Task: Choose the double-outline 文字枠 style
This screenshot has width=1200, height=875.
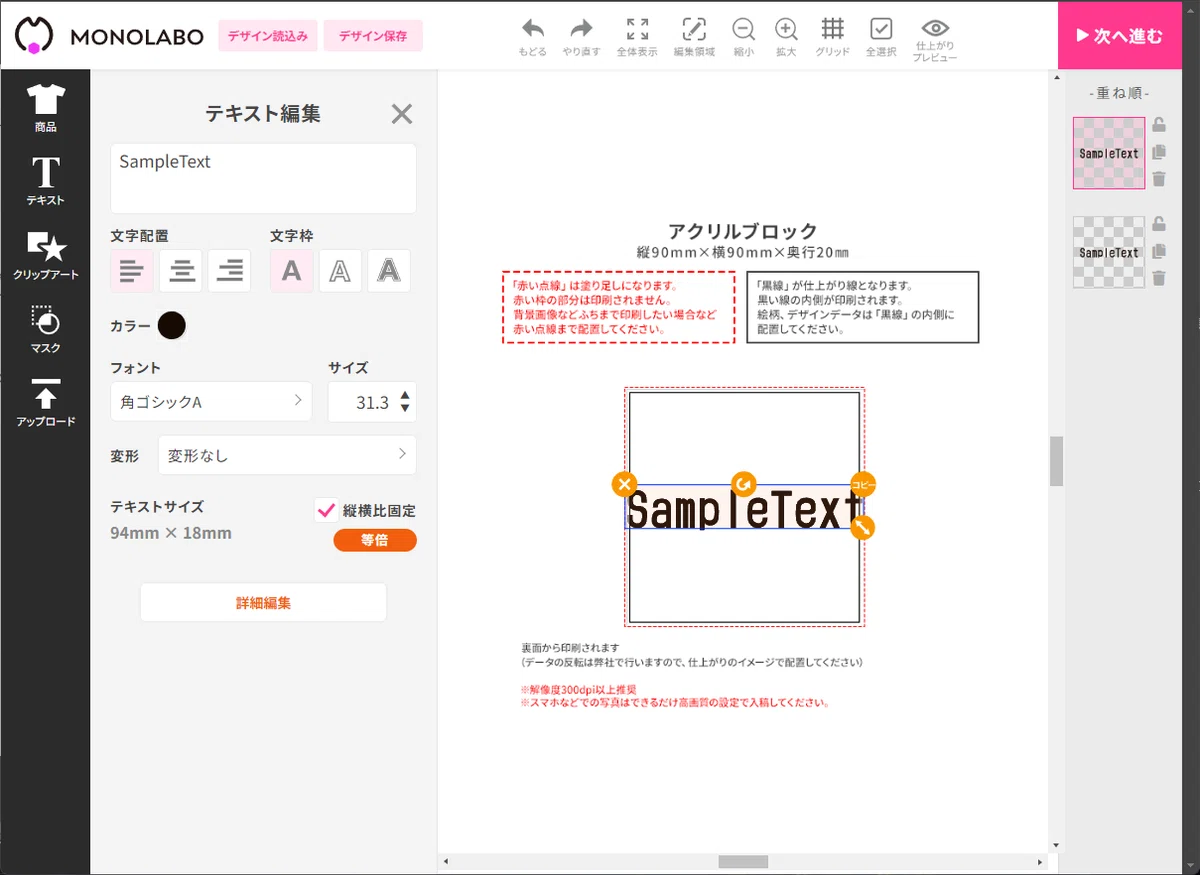Action: (389, 270)
